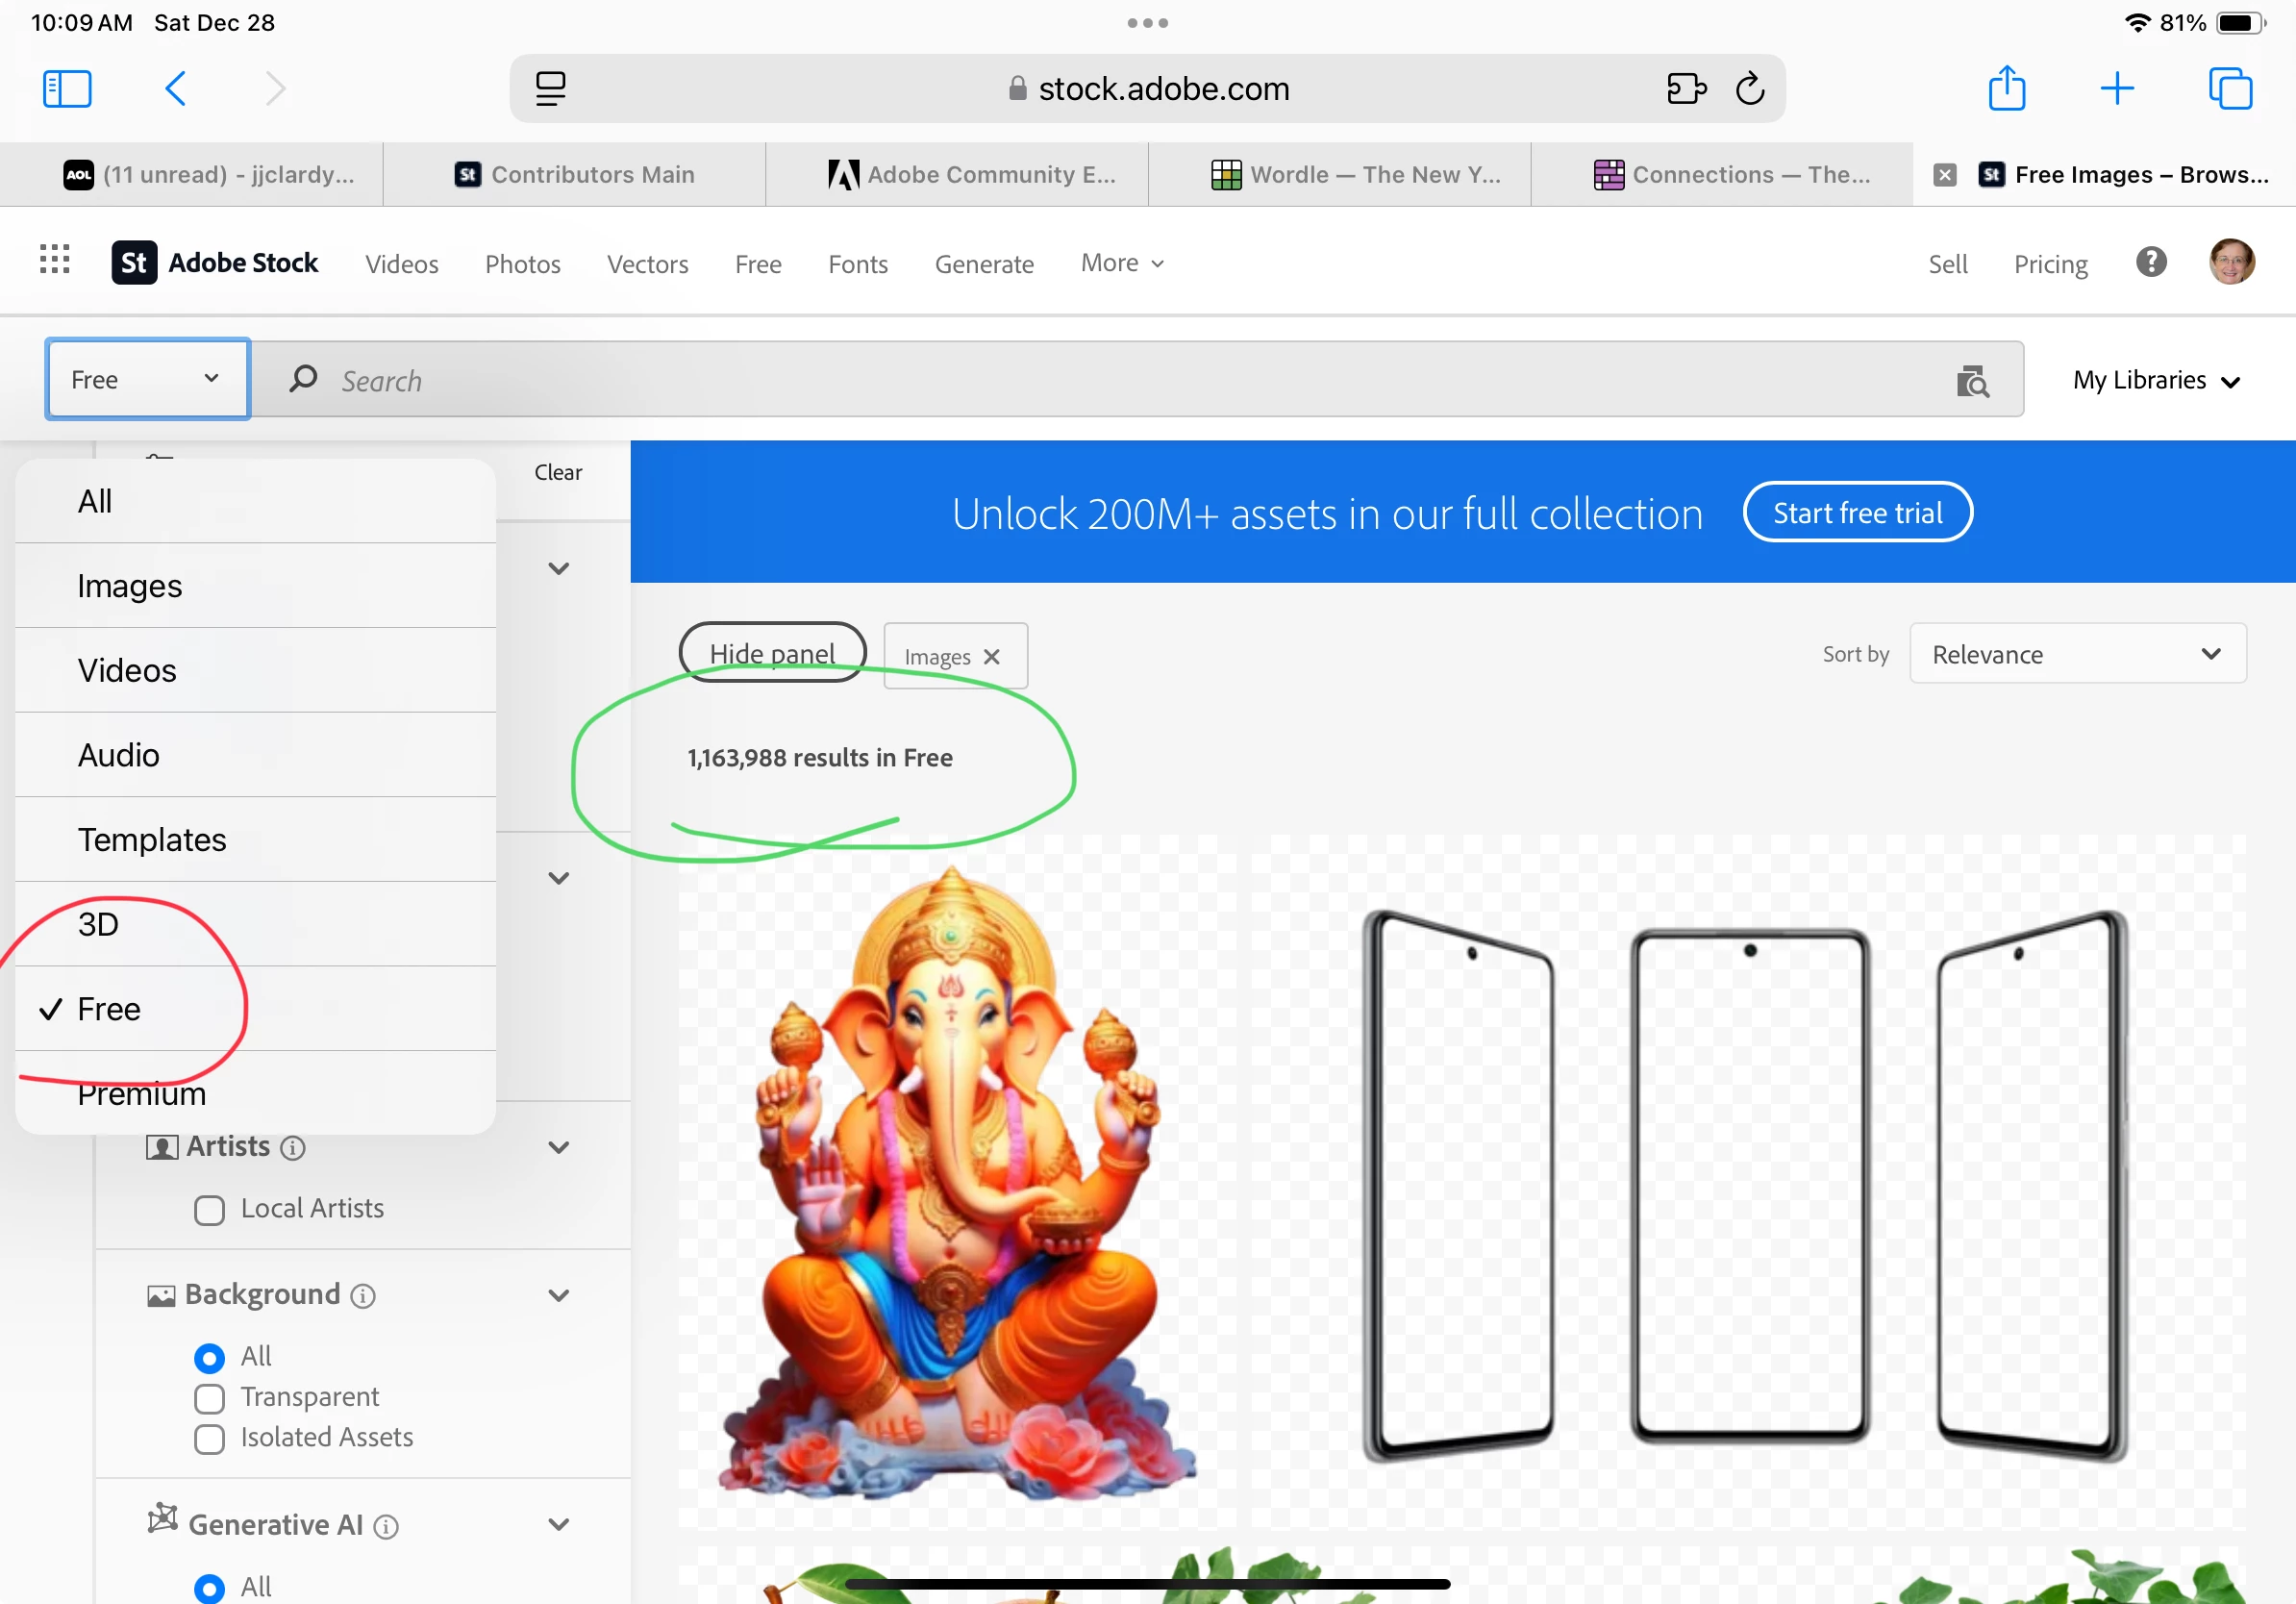Click the Artists info icon

pyautogui.click(x=292, y=1148)
